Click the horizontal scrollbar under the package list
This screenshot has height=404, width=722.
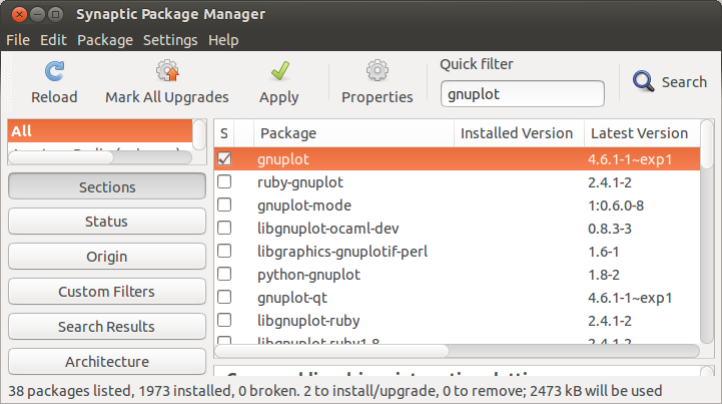[x=332, y=351]
